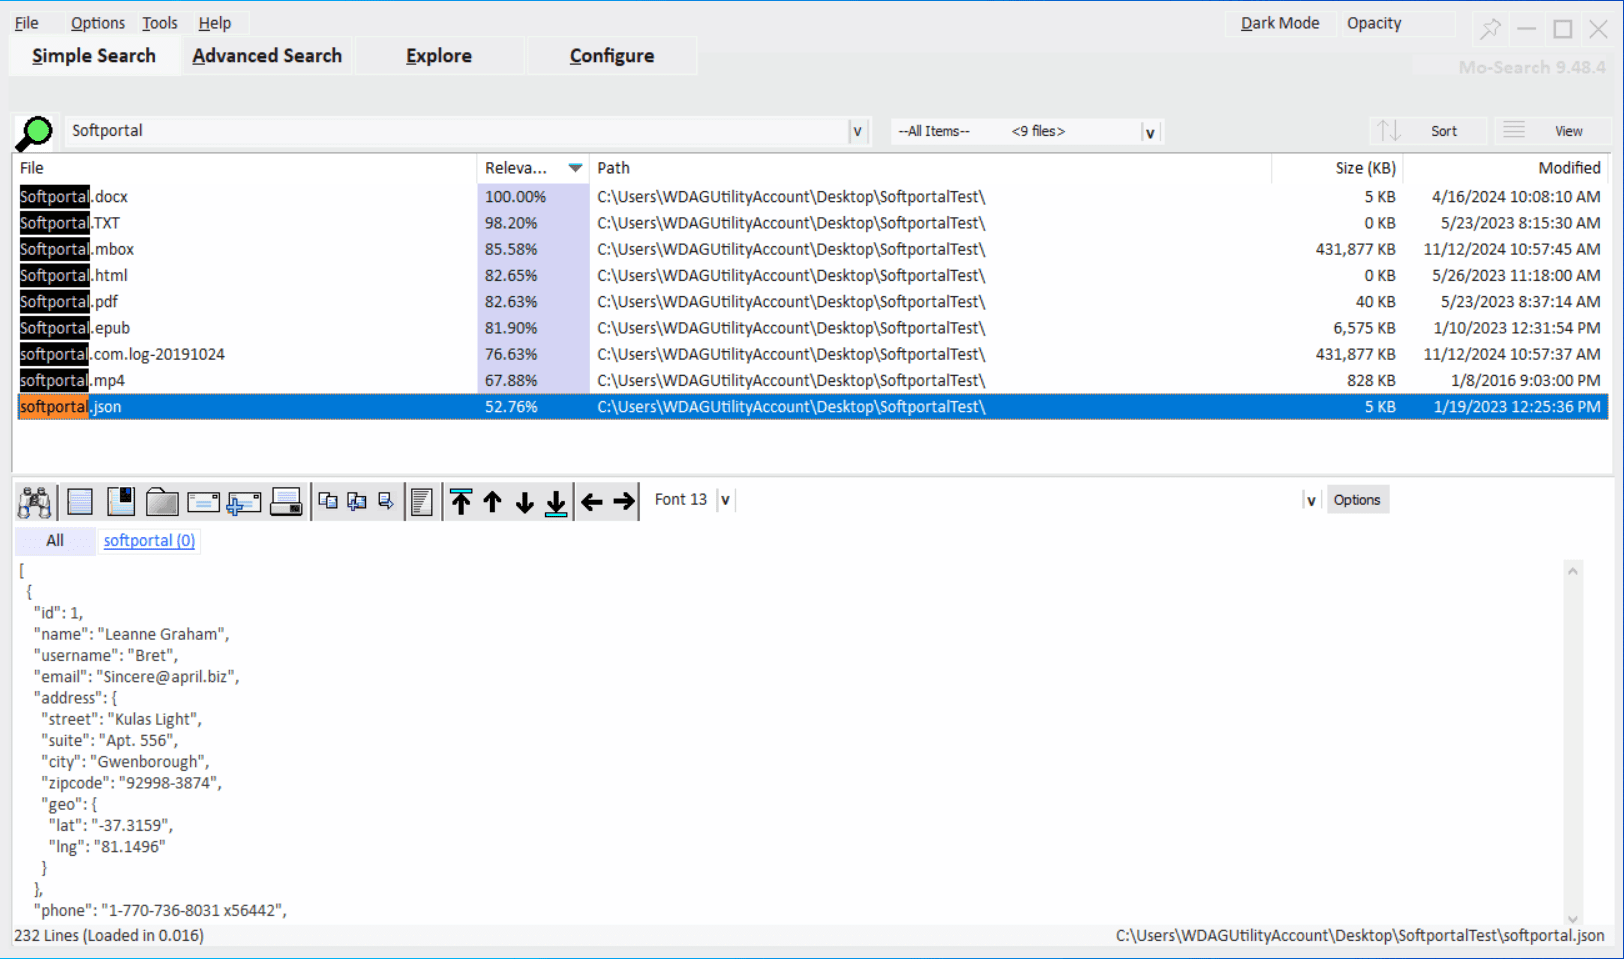This screenshot has height=959, width=1624.
Task: Click the envelope email icon
Action: tap(203, 501)
